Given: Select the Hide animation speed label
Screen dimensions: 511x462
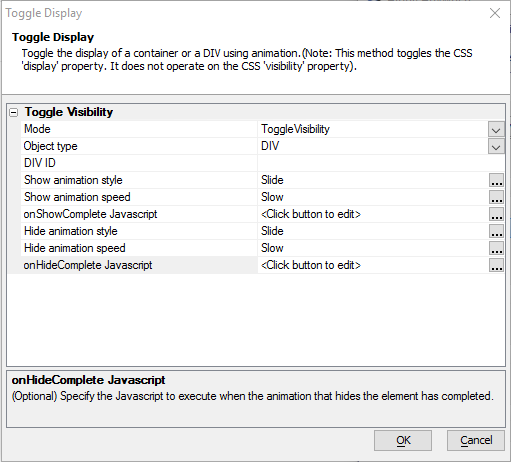Looking at the screenshot, I should click(x=75, y=248).
